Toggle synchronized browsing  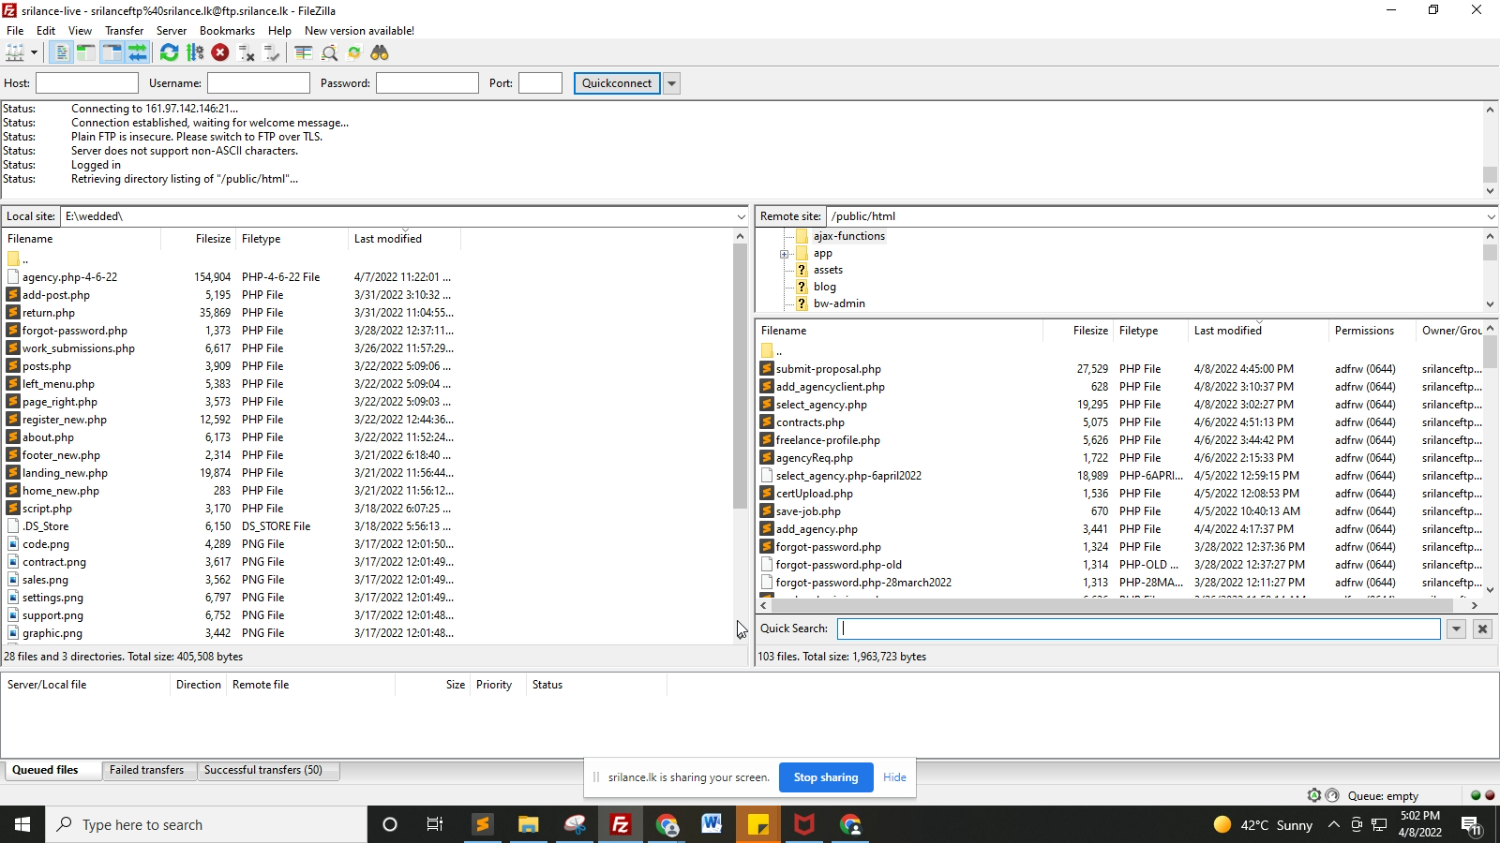coord(354,53)
